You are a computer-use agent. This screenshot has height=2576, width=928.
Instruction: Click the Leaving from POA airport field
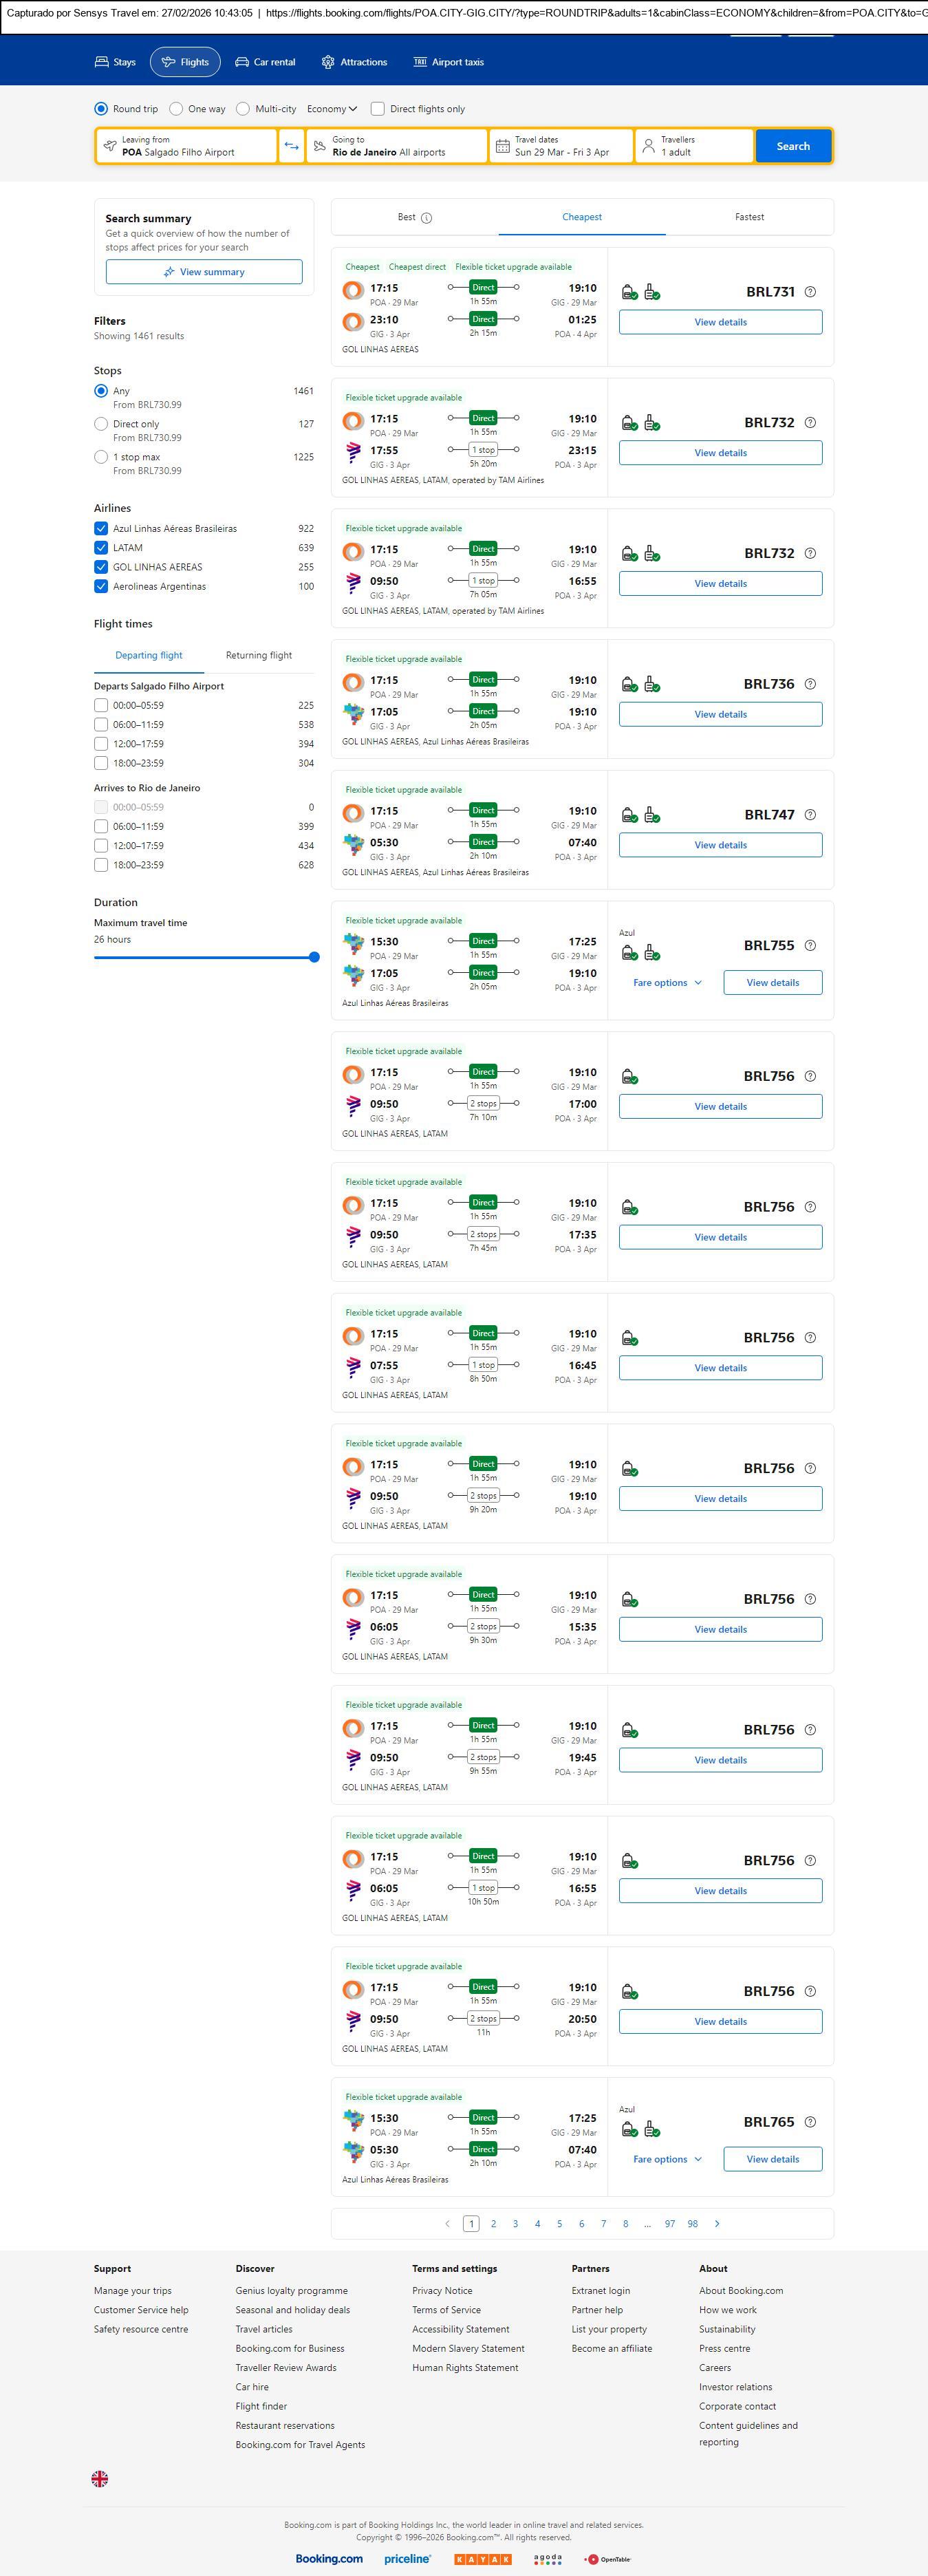coord(187,146)
